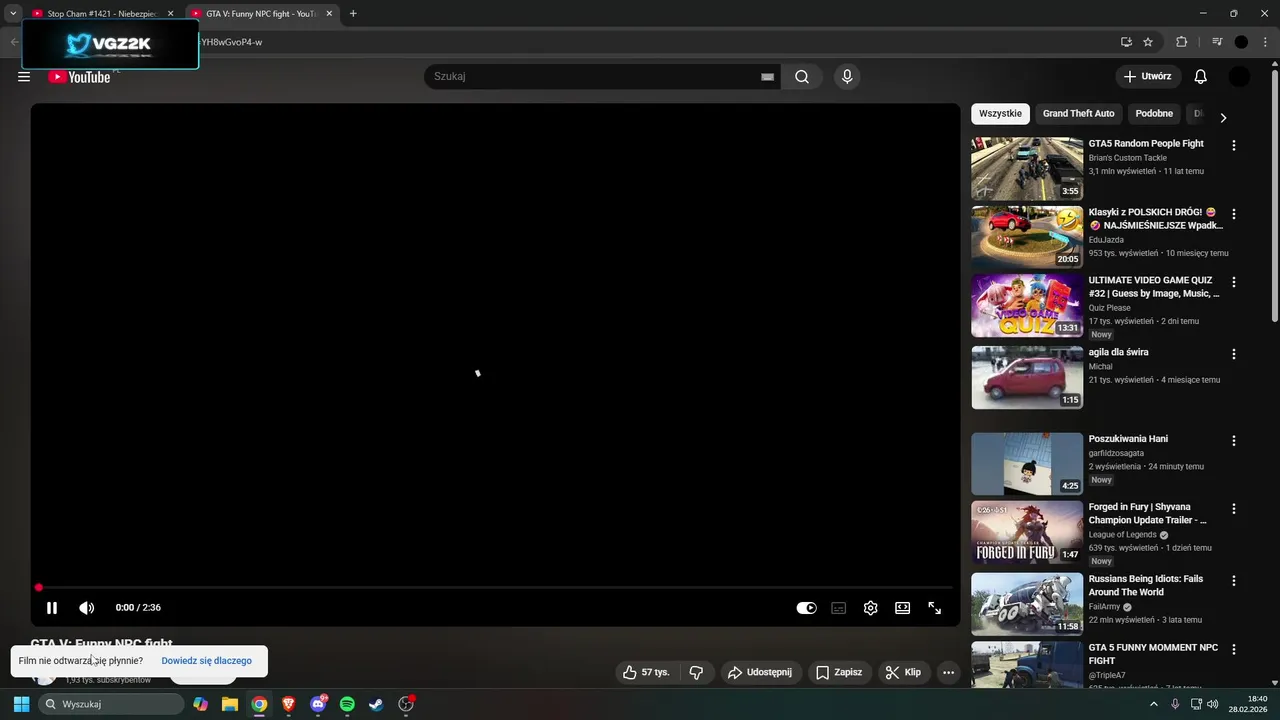The height and width of the screenshot is (720, 1280).
Task: Select the Wszystkie filter chip
Action: (x=1000, y=114)
